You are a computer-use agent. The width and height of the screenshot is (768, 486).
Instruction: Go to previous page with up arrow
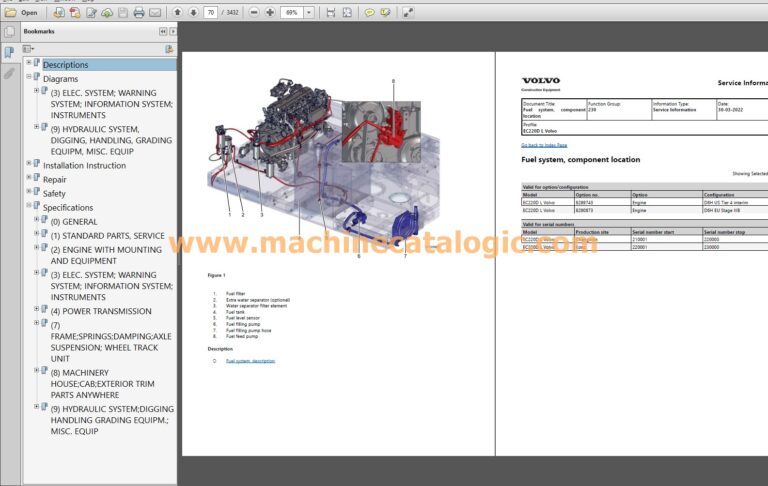pos(177,12)
